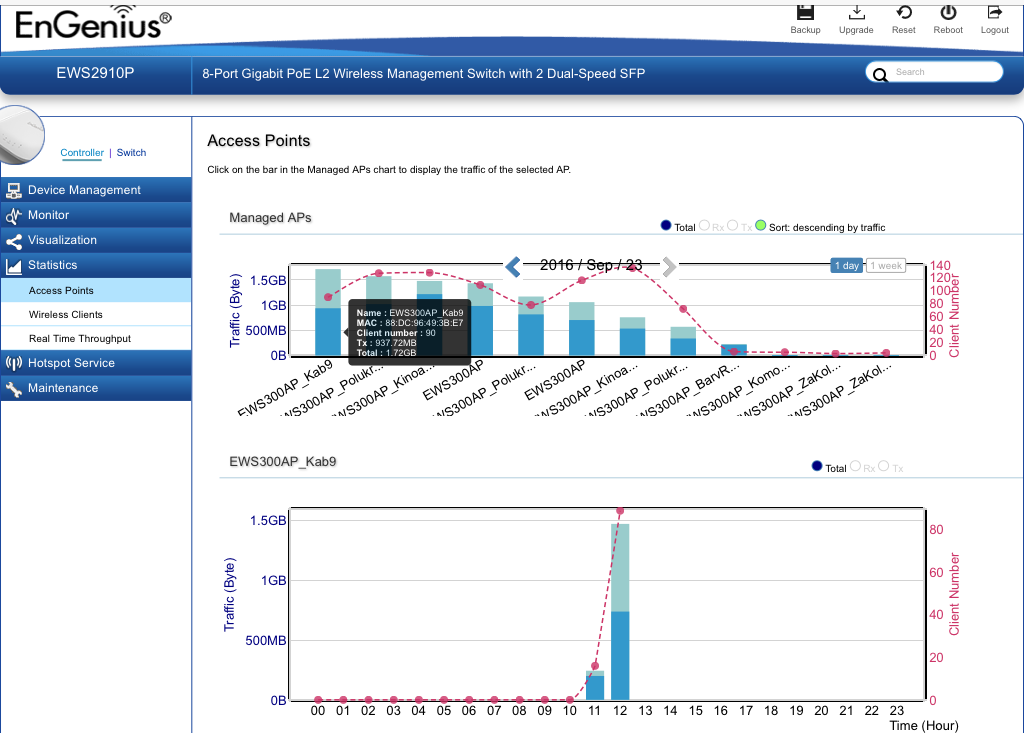Expand the Device Management menu

click(x=96, y=190)
